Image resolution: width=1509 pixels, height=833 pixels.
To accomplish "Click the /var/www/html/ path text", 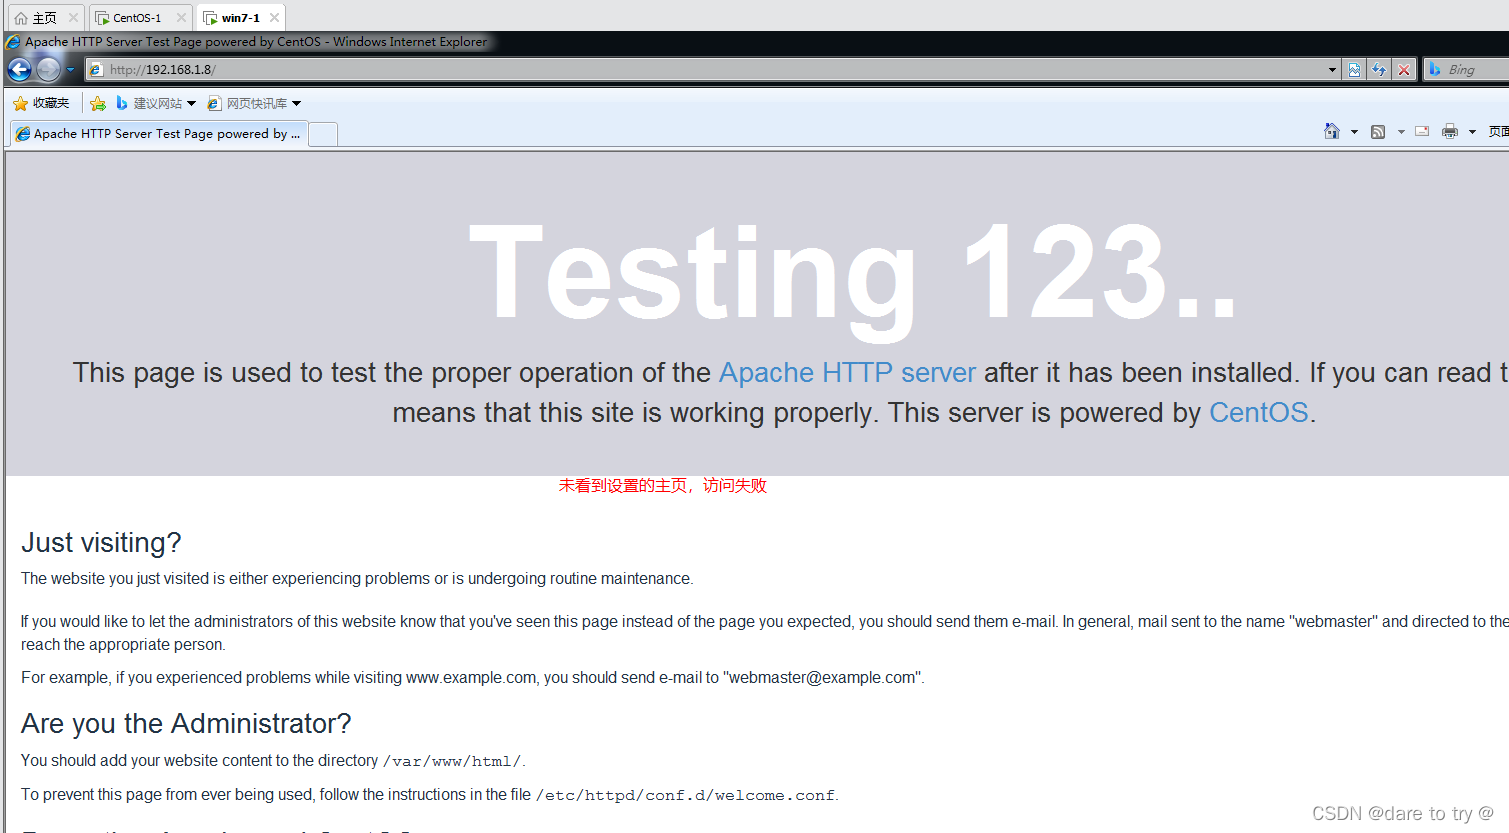I will click(x=452, y=762).
